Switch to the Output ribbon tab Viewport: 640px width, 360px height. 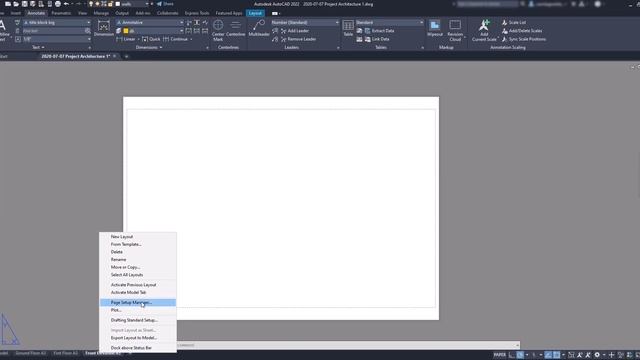122,13
